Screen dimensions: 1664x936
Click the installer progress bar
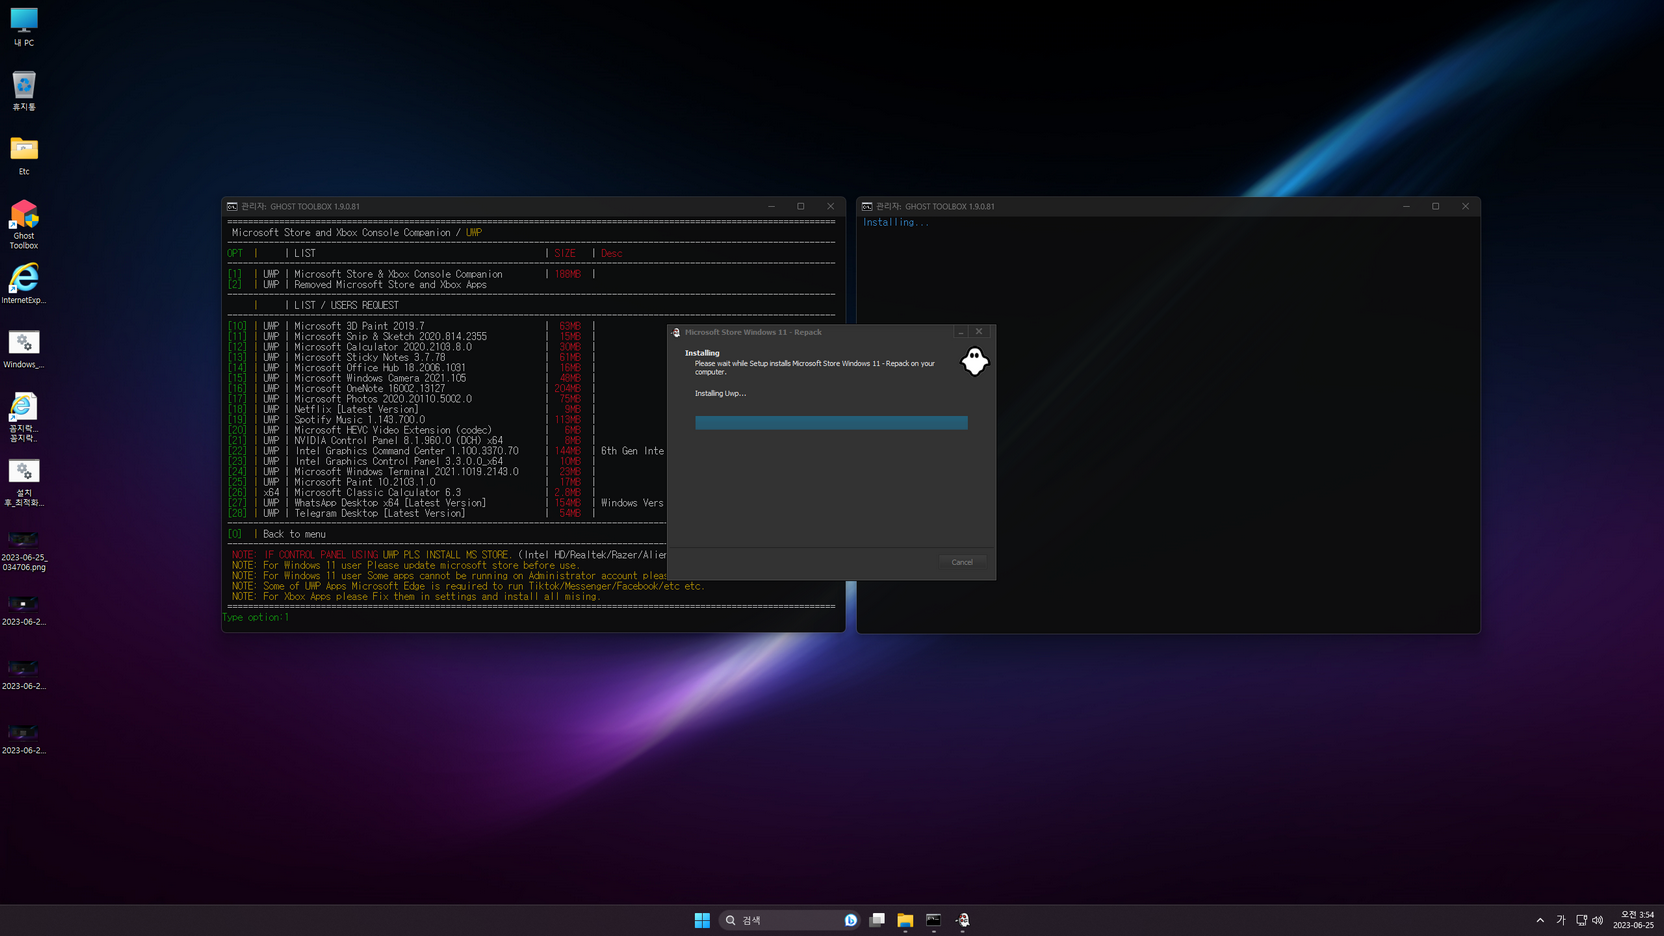pyautogui.click(x=831, y=423)
